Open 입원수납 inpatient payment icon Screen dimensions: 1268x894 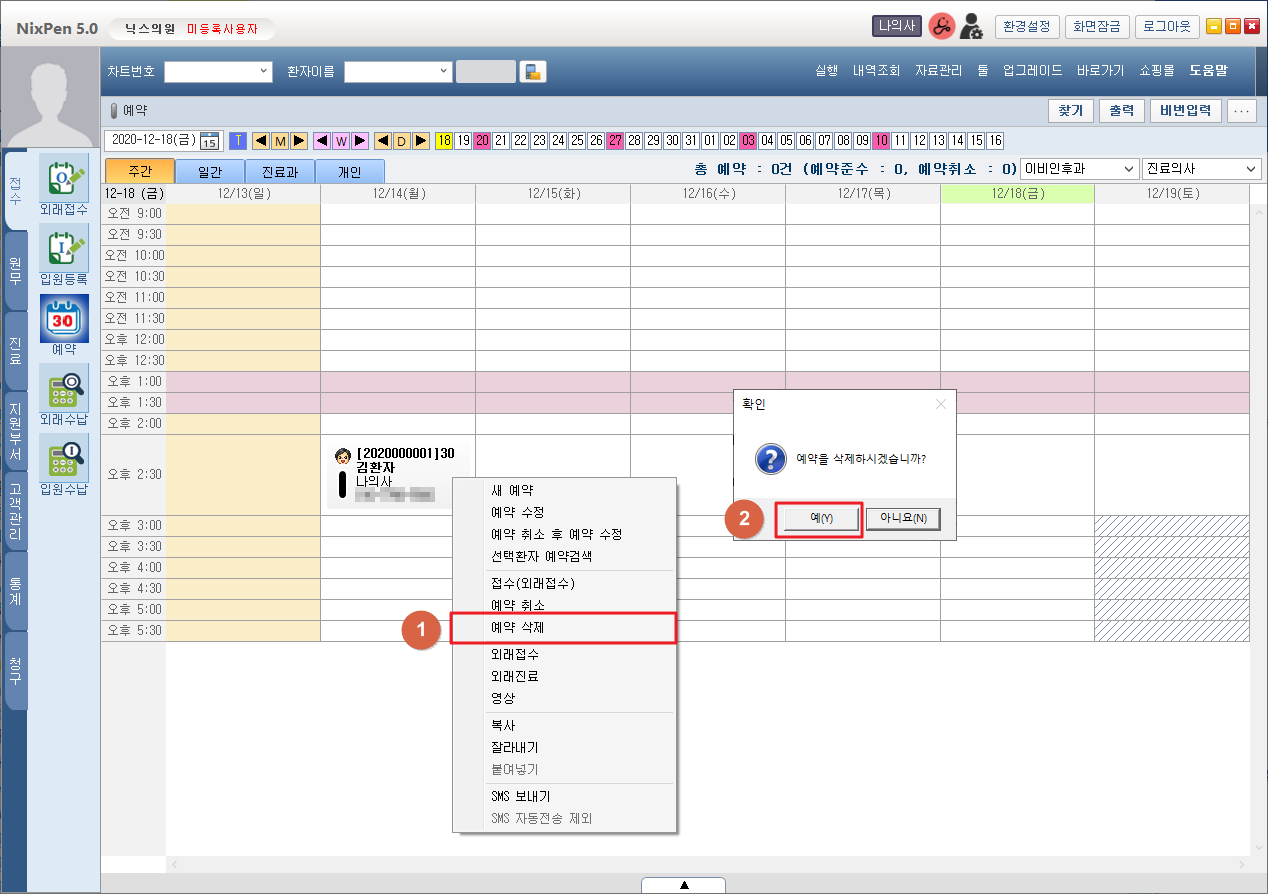click(63, 459)
